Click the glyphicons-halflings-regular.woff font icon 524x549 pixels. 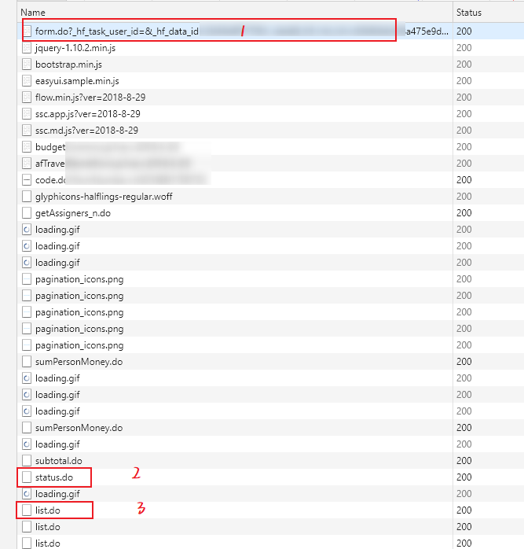[27, 196]
